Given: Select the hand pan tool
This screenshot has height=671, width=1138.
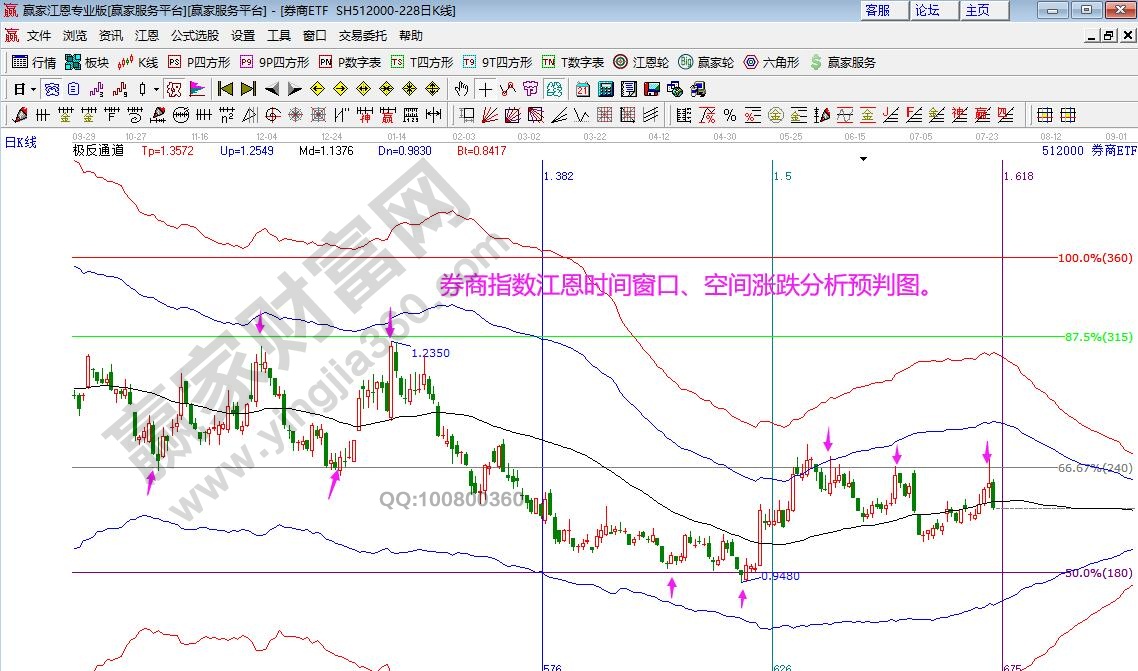Looking at the screenshot, I should pos(462,88).
